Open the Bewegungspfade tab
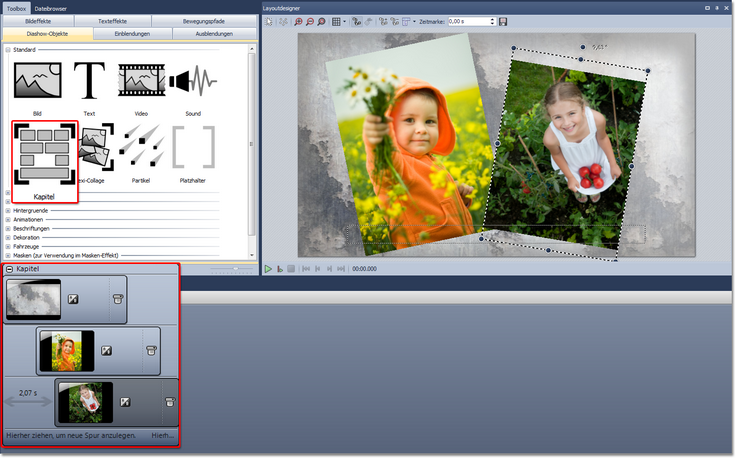Image resolution: width=736 pixels, height=458 pixels. [x=209, y=21]
